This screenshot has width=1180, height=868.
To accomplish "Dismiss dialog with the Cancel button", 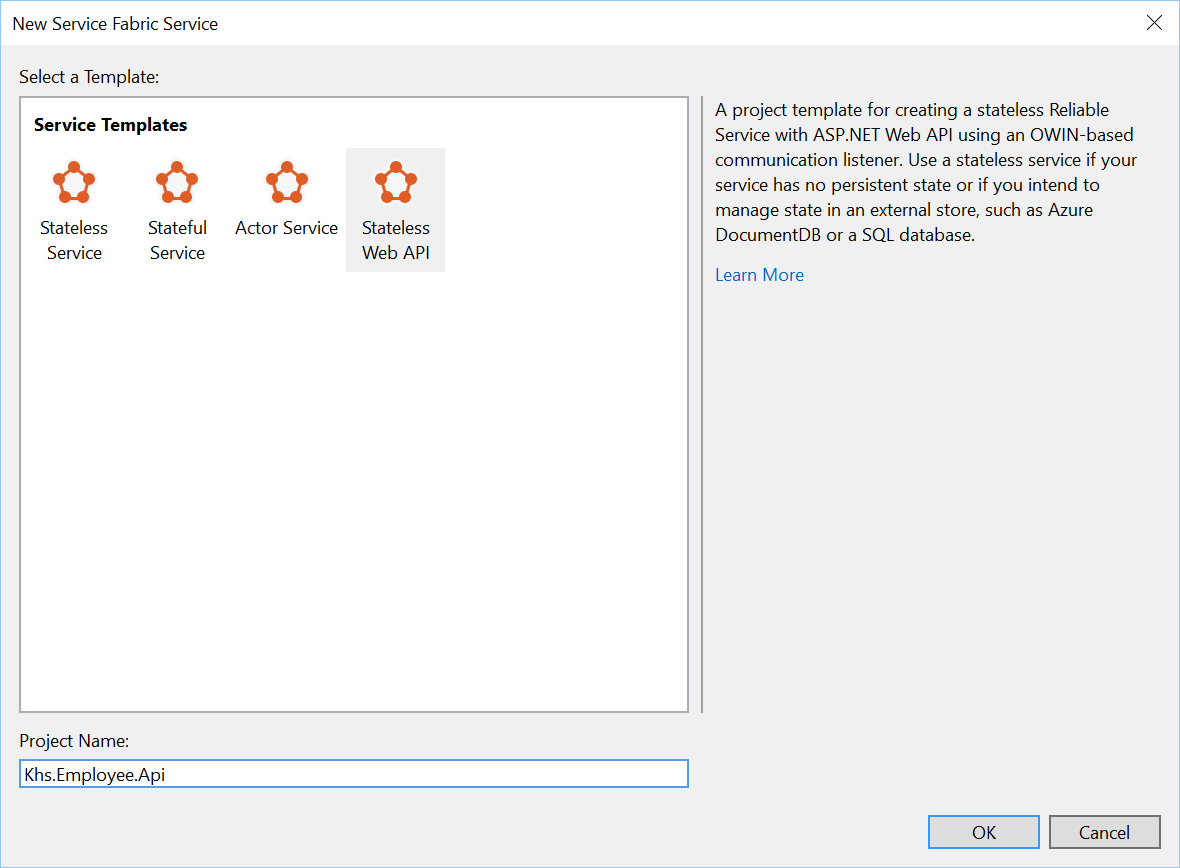I will pyautogui.click(x=1105, y=832).
